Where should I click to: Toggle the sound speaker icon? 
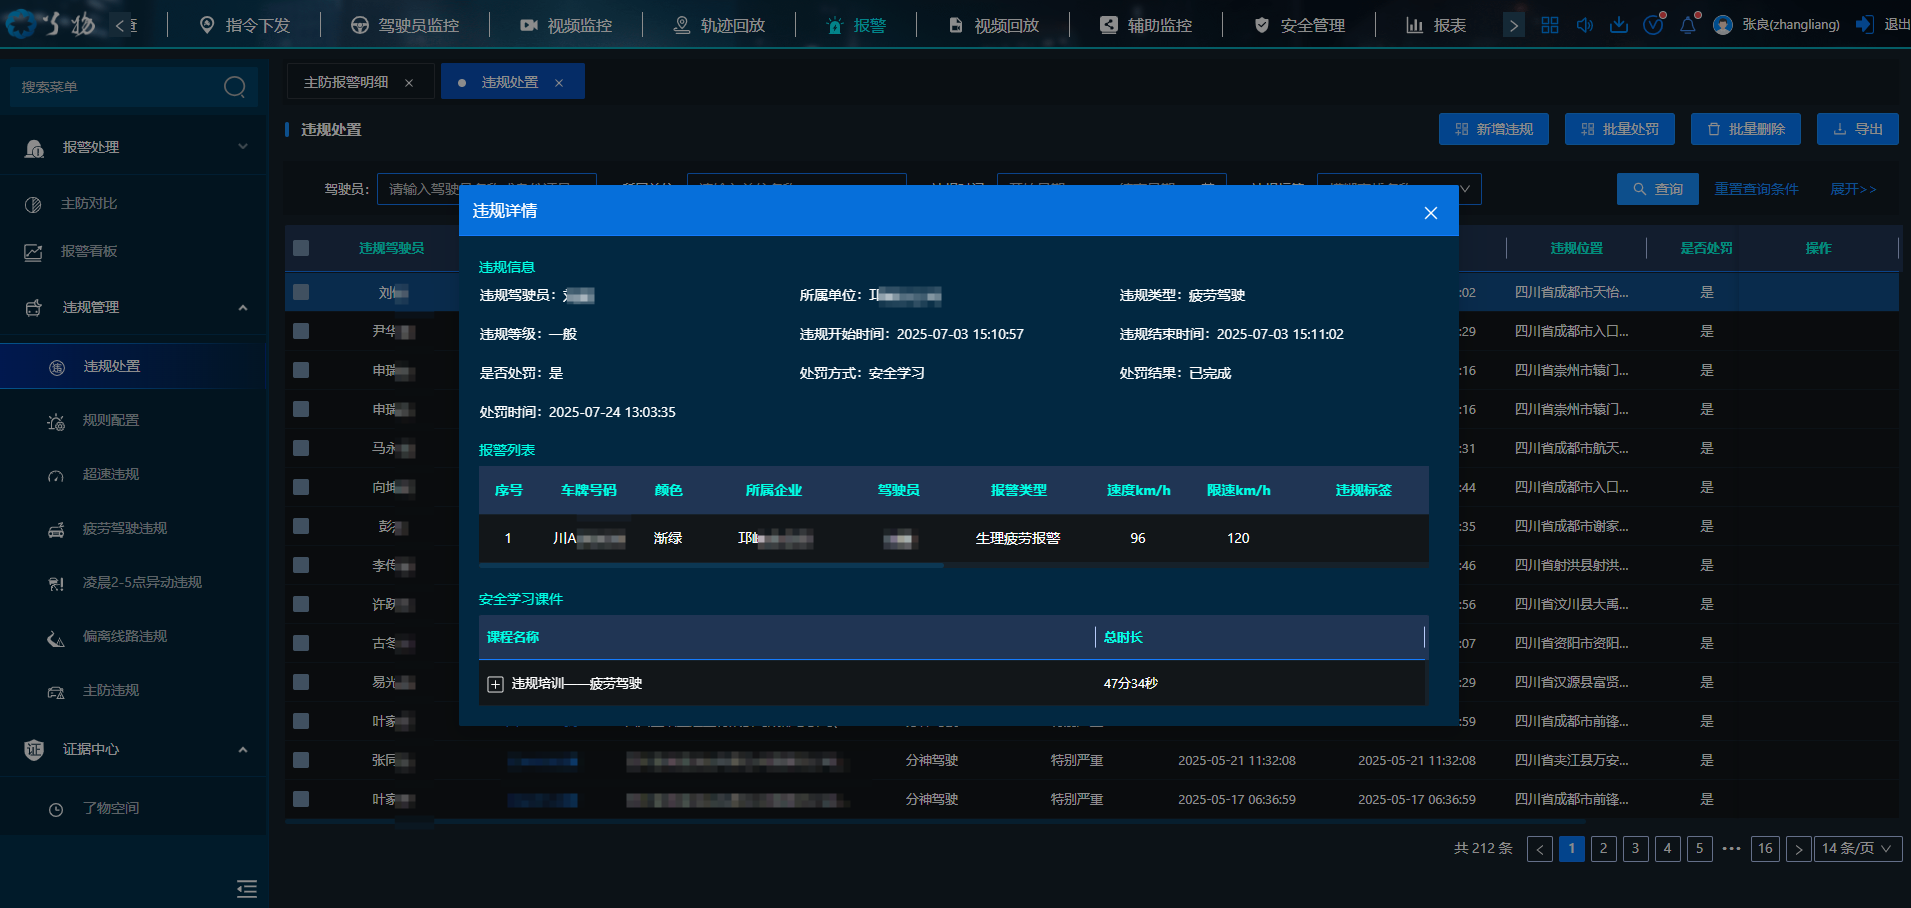pos(1585,25)
